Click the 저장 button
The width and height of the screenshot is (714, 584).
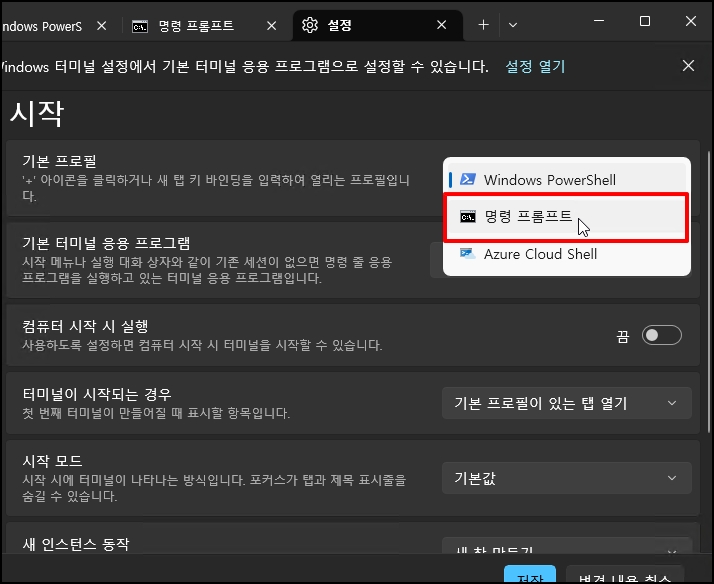coord(530,574)
